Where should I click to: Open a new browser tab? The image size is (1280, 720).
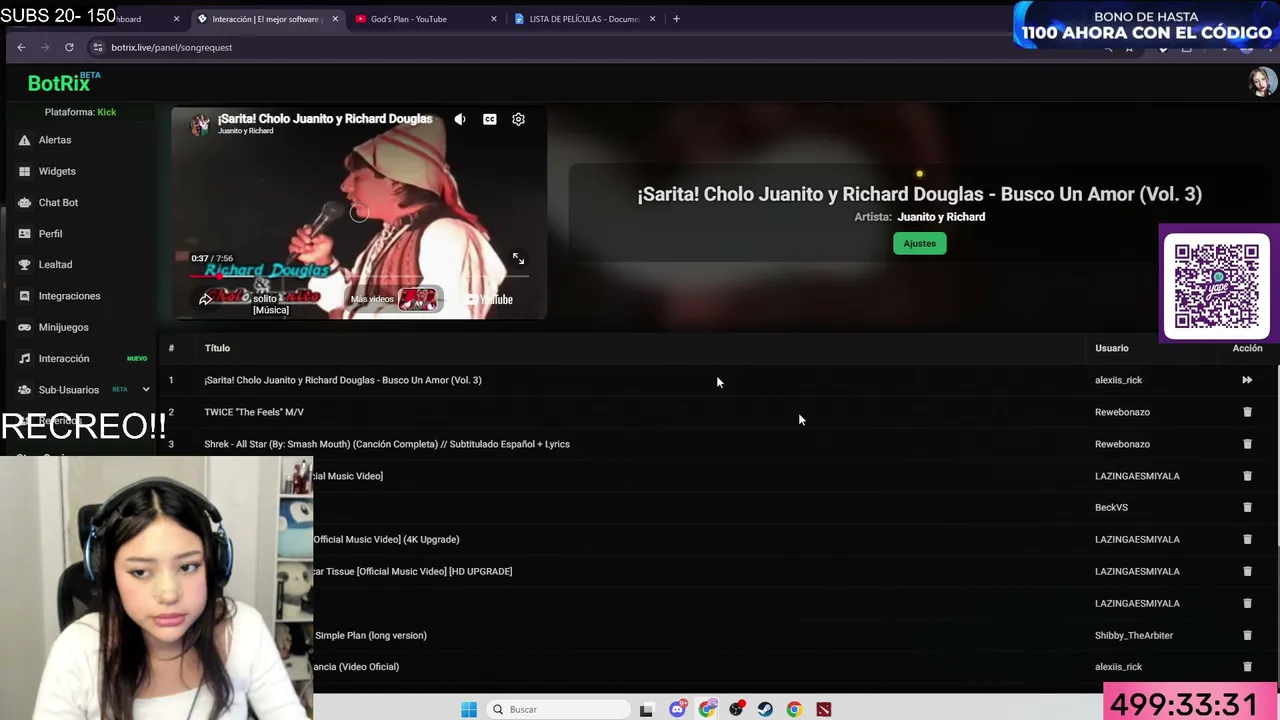pyautogui.click(x=676, y=19)
